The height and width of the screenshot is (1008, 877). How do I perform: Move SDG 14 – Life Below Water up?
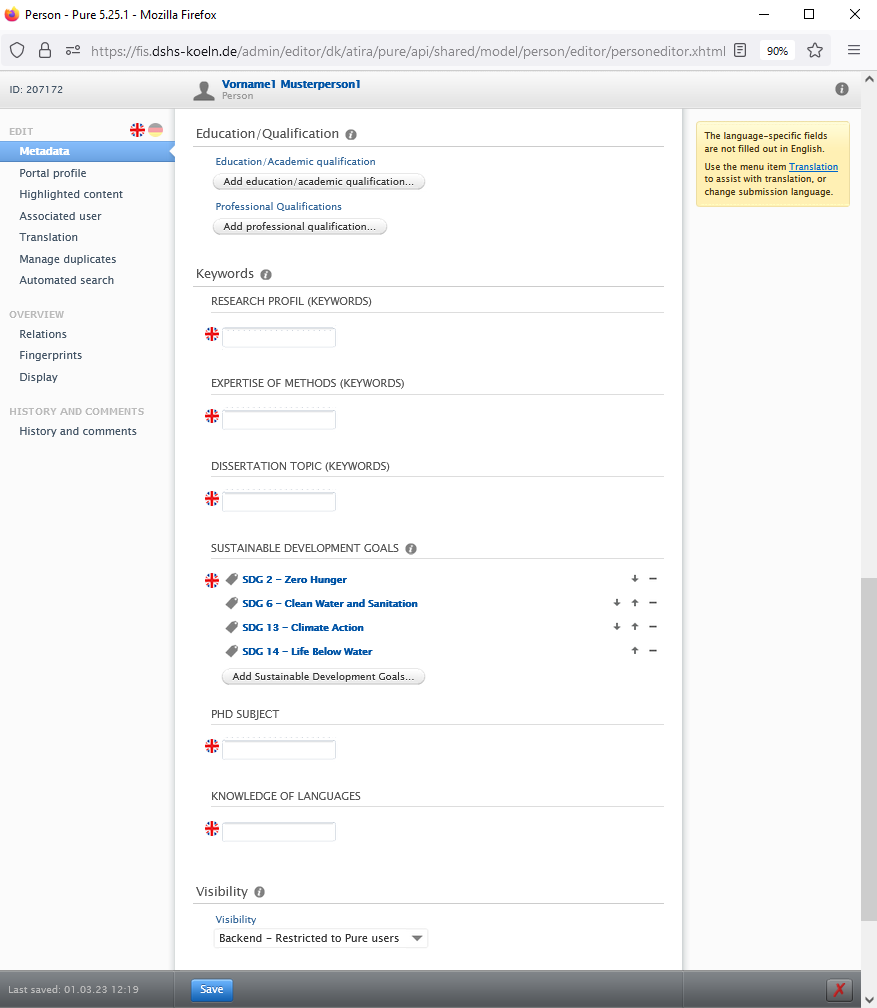coord(635,651)
